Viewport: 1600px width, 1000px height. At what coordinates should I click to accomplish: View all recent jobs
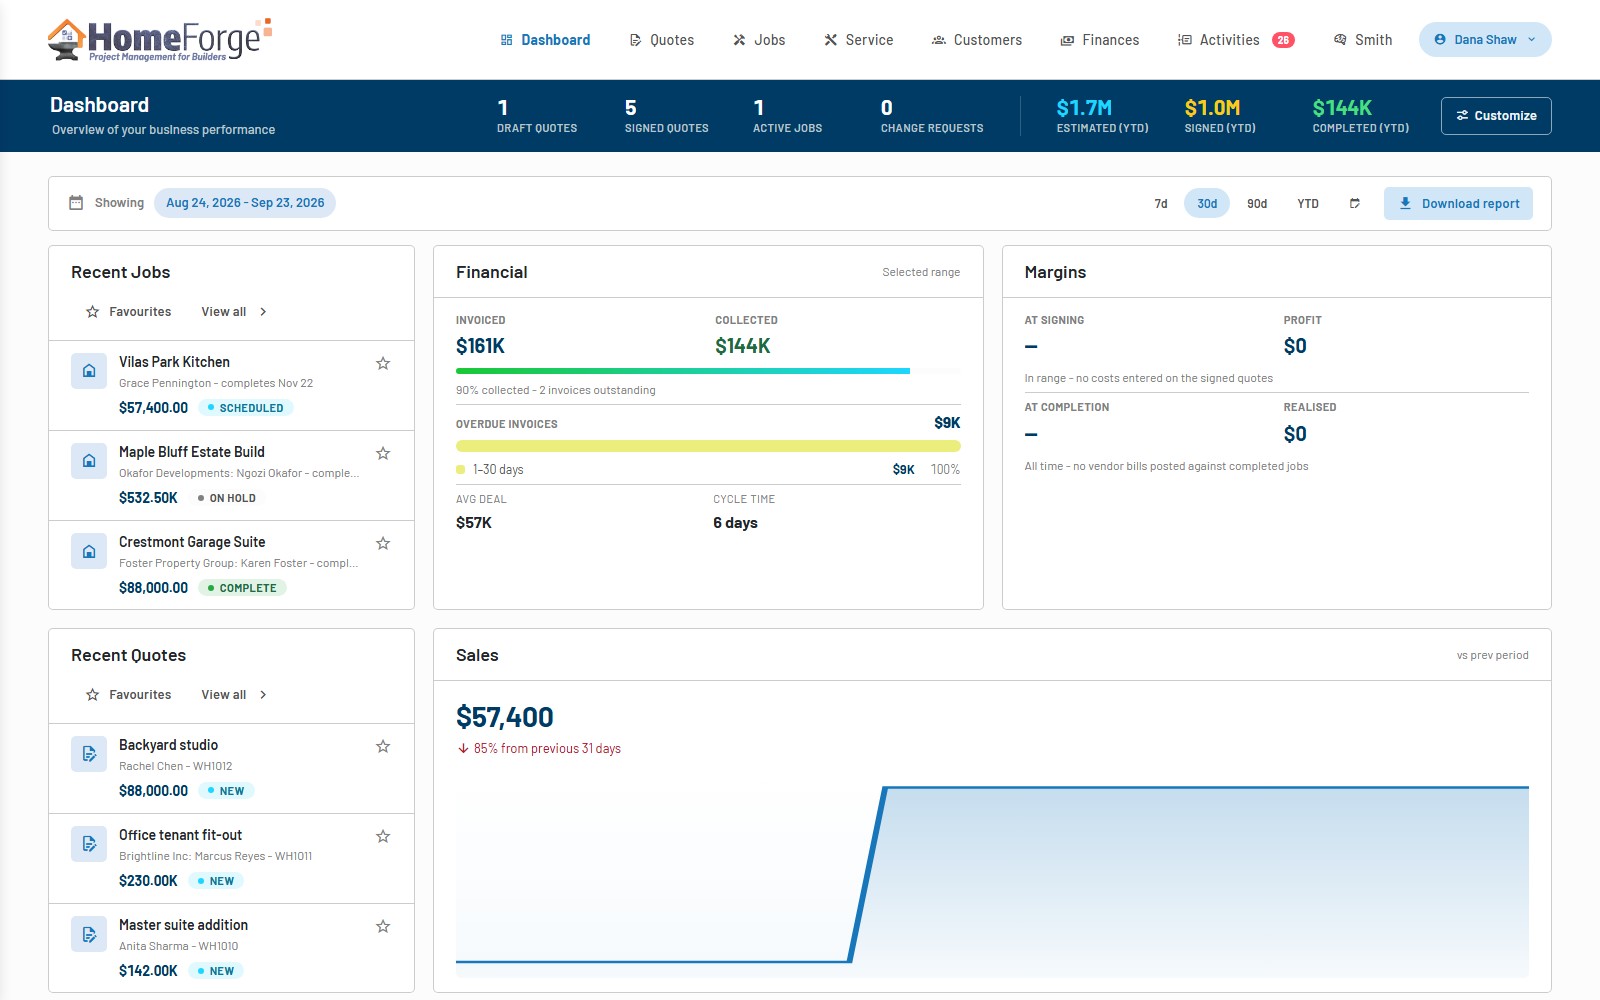click(234, 312)
